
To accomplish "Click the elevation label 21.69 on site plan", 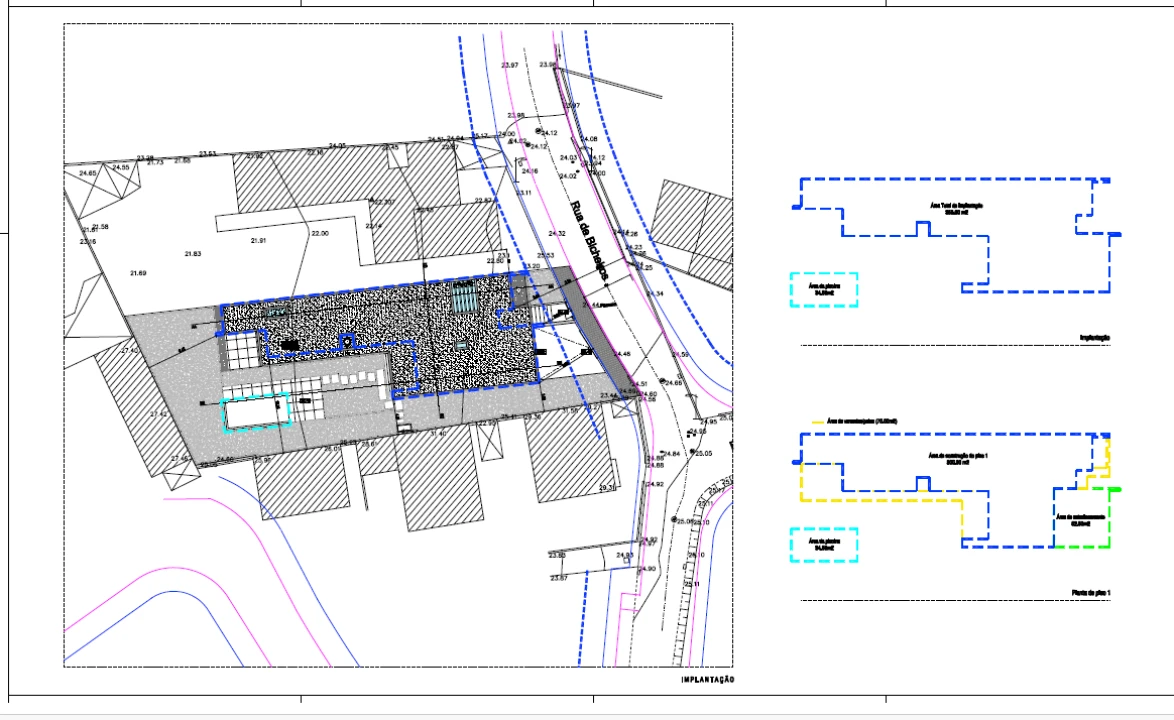I will coord(138,273).
